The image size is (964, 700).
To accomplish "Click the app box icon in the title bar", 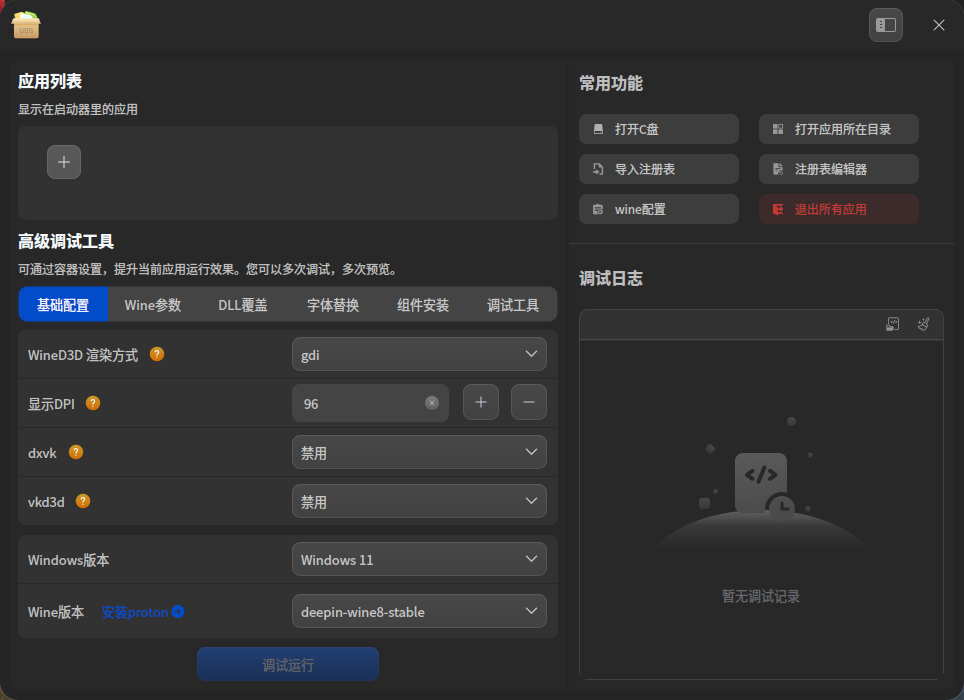I will coord(26,25).
